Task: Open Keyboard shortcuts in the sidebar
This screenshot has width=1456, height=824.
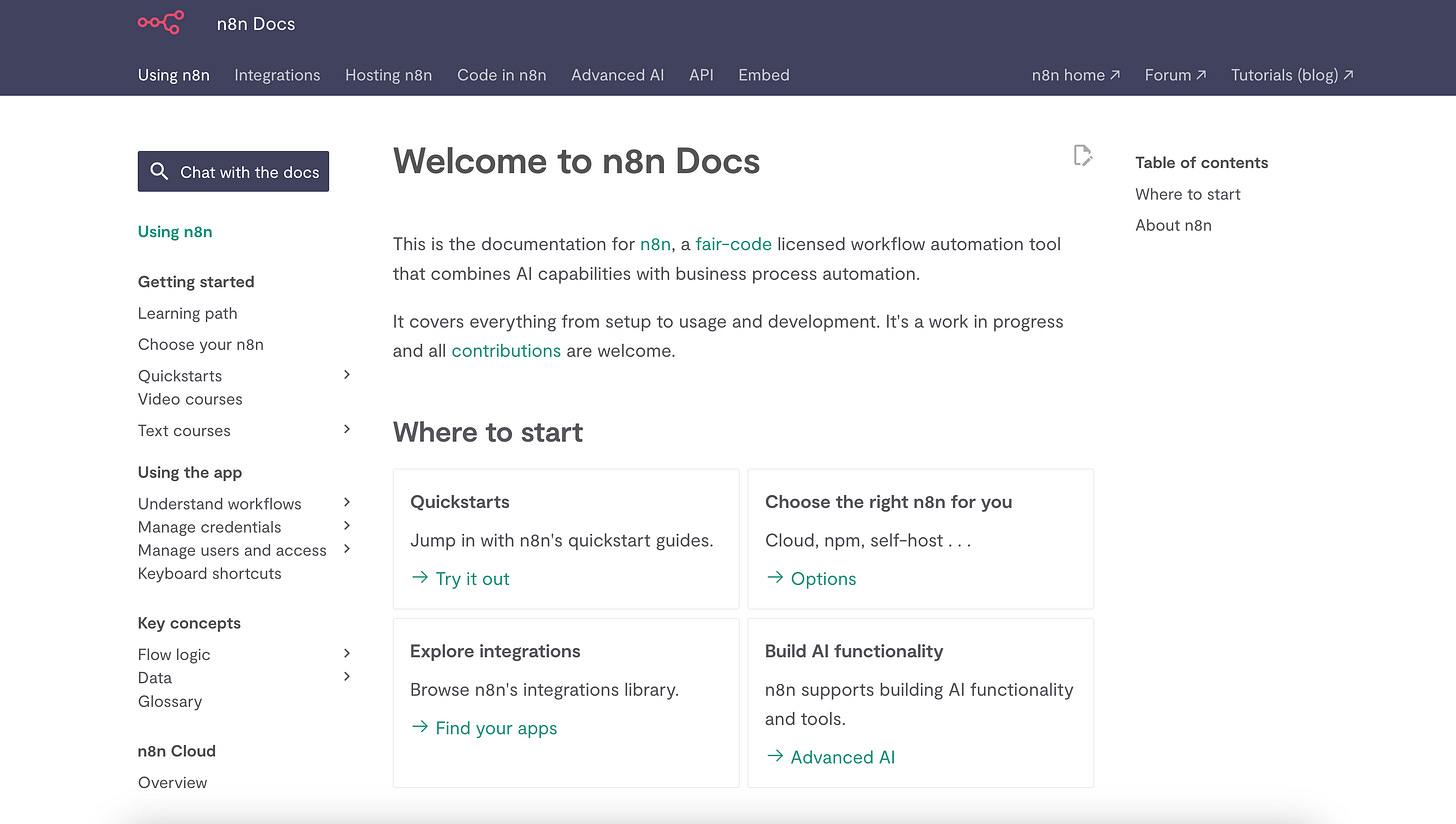Action: pyautogui.click(x=210, y=573)
